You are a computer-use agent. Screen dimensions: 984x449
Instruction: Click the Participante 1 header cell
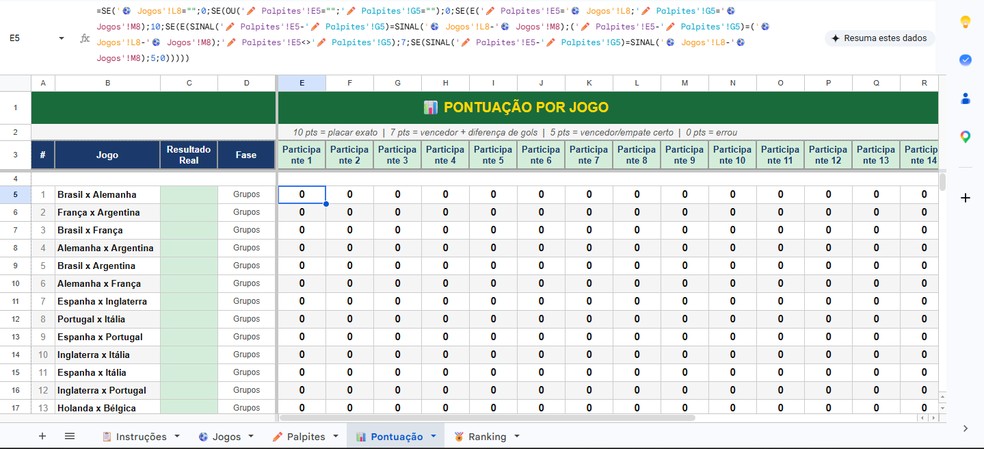[x=302, y=154]
